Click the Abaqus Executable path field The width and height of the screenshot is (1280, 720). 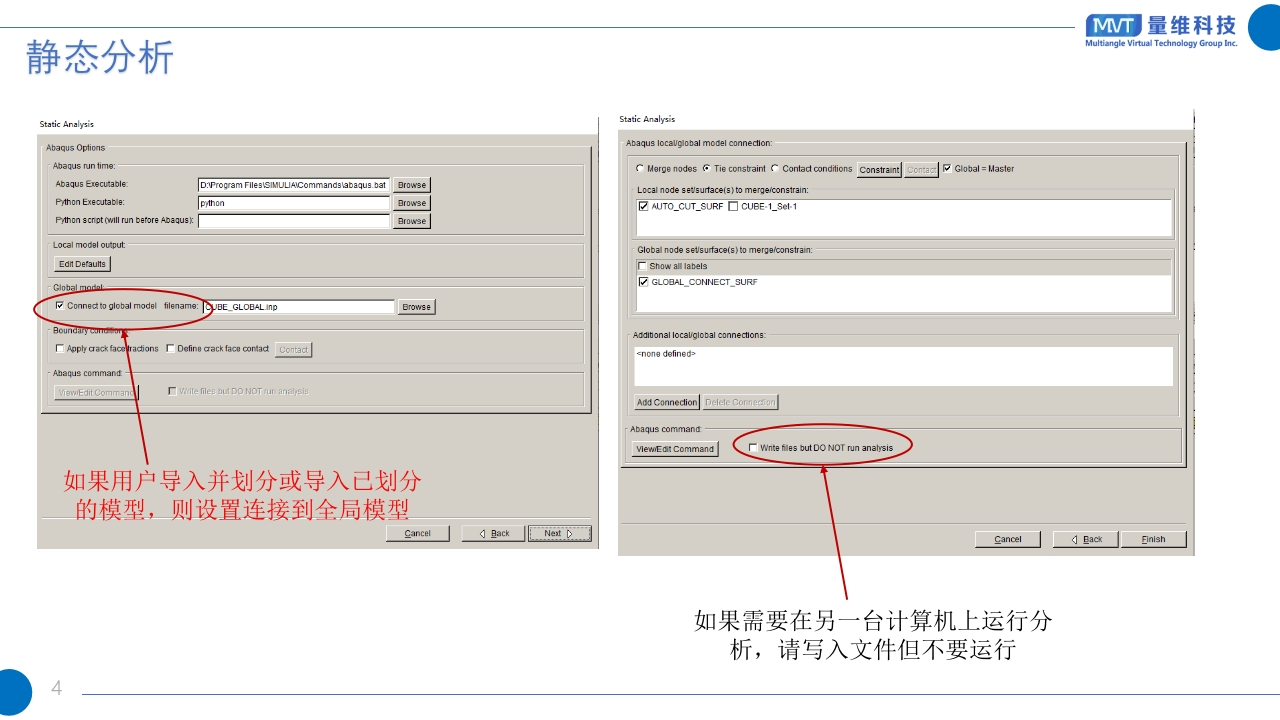[x=293, y=185]
